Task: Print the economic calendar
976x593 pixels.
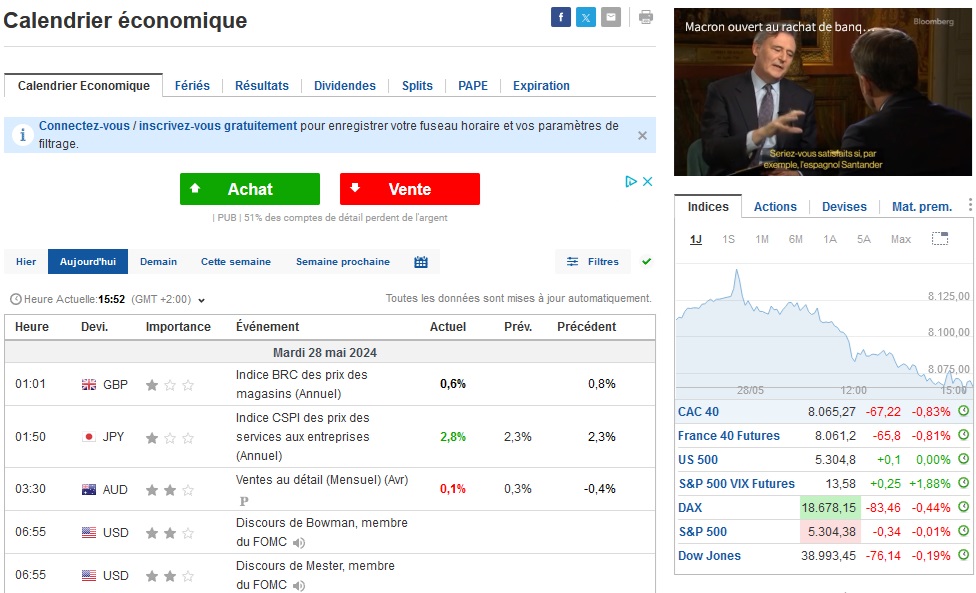Action: [646, 17]
